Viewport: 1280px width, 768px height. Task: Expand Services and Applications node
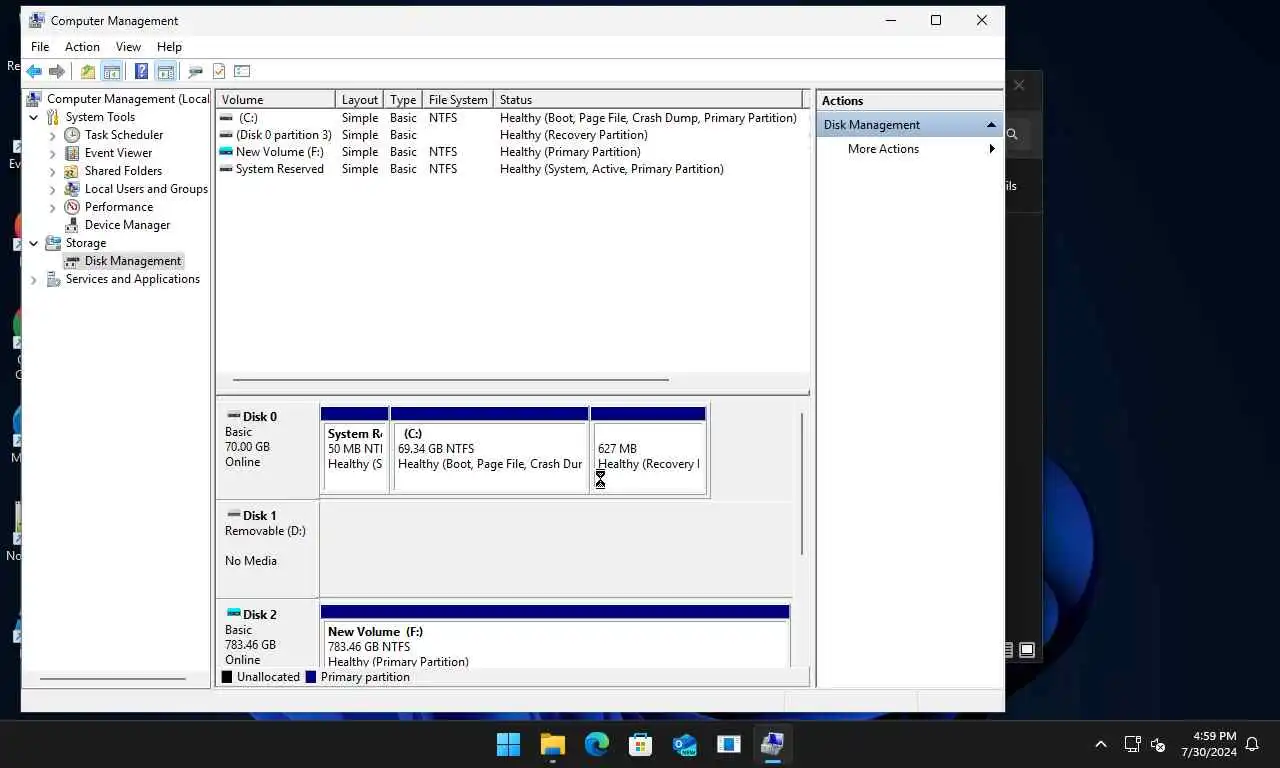[x=34, y=279]
